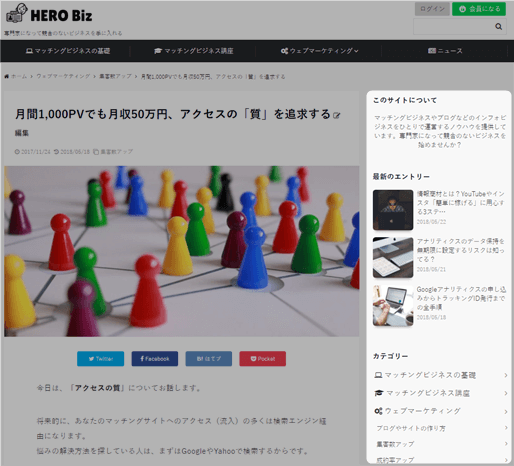Open マッチングビジネスの基礎 navigation menu item

point(68,51)
